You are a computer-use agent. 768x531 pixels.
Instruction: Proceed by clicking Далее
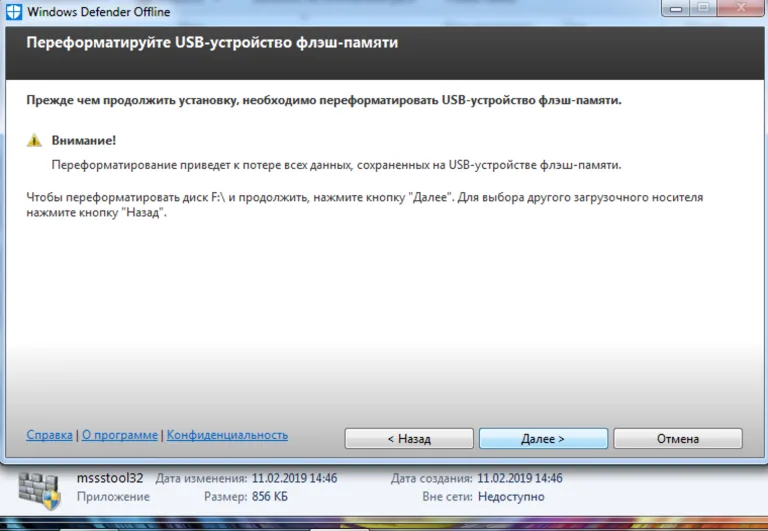click(x=543, y=438)
